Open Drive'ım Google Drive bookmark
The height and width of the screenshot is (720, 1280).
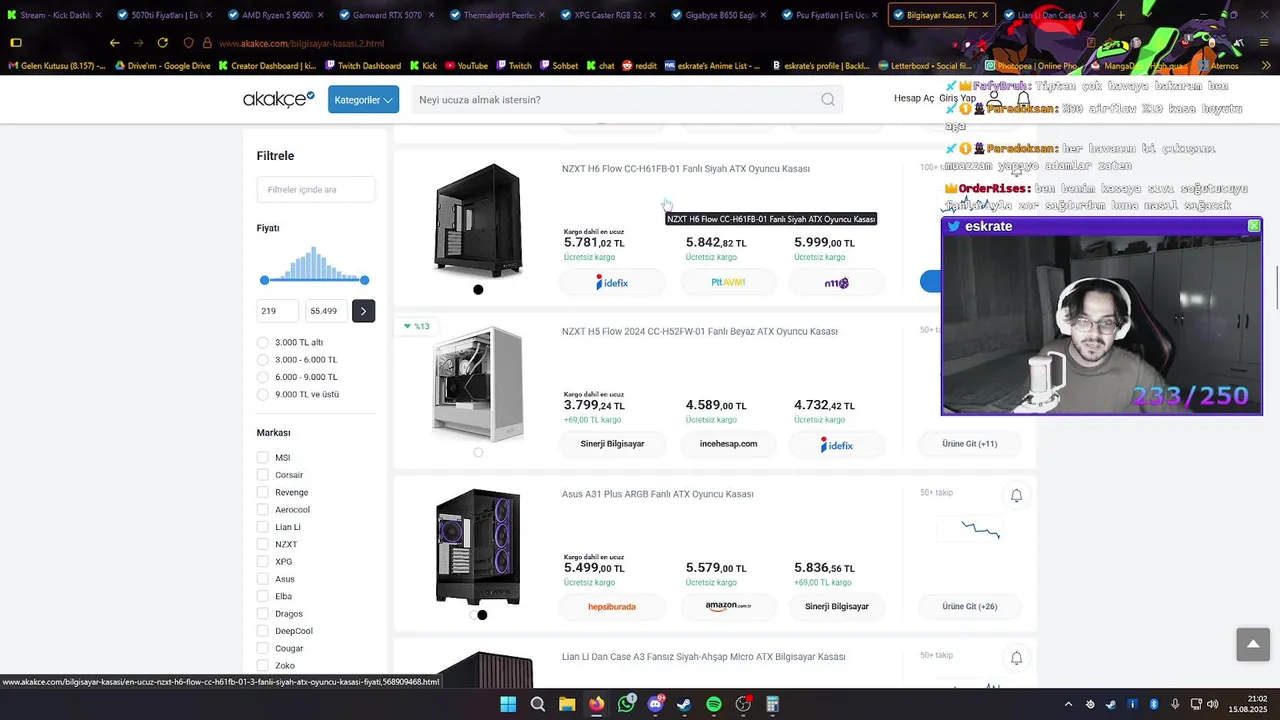163,66
